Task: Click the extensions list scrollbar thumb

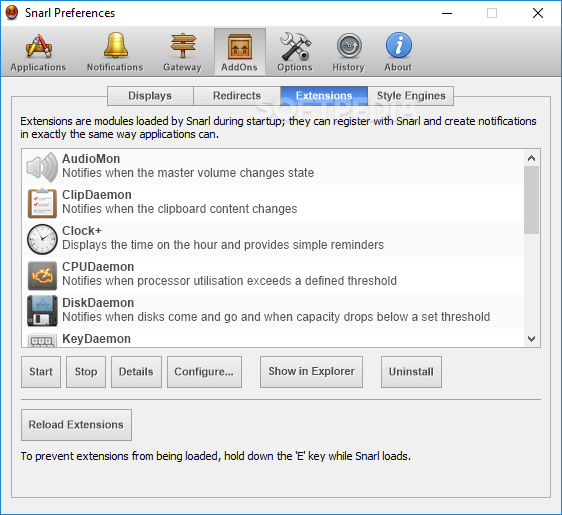Action: point(532,200)
